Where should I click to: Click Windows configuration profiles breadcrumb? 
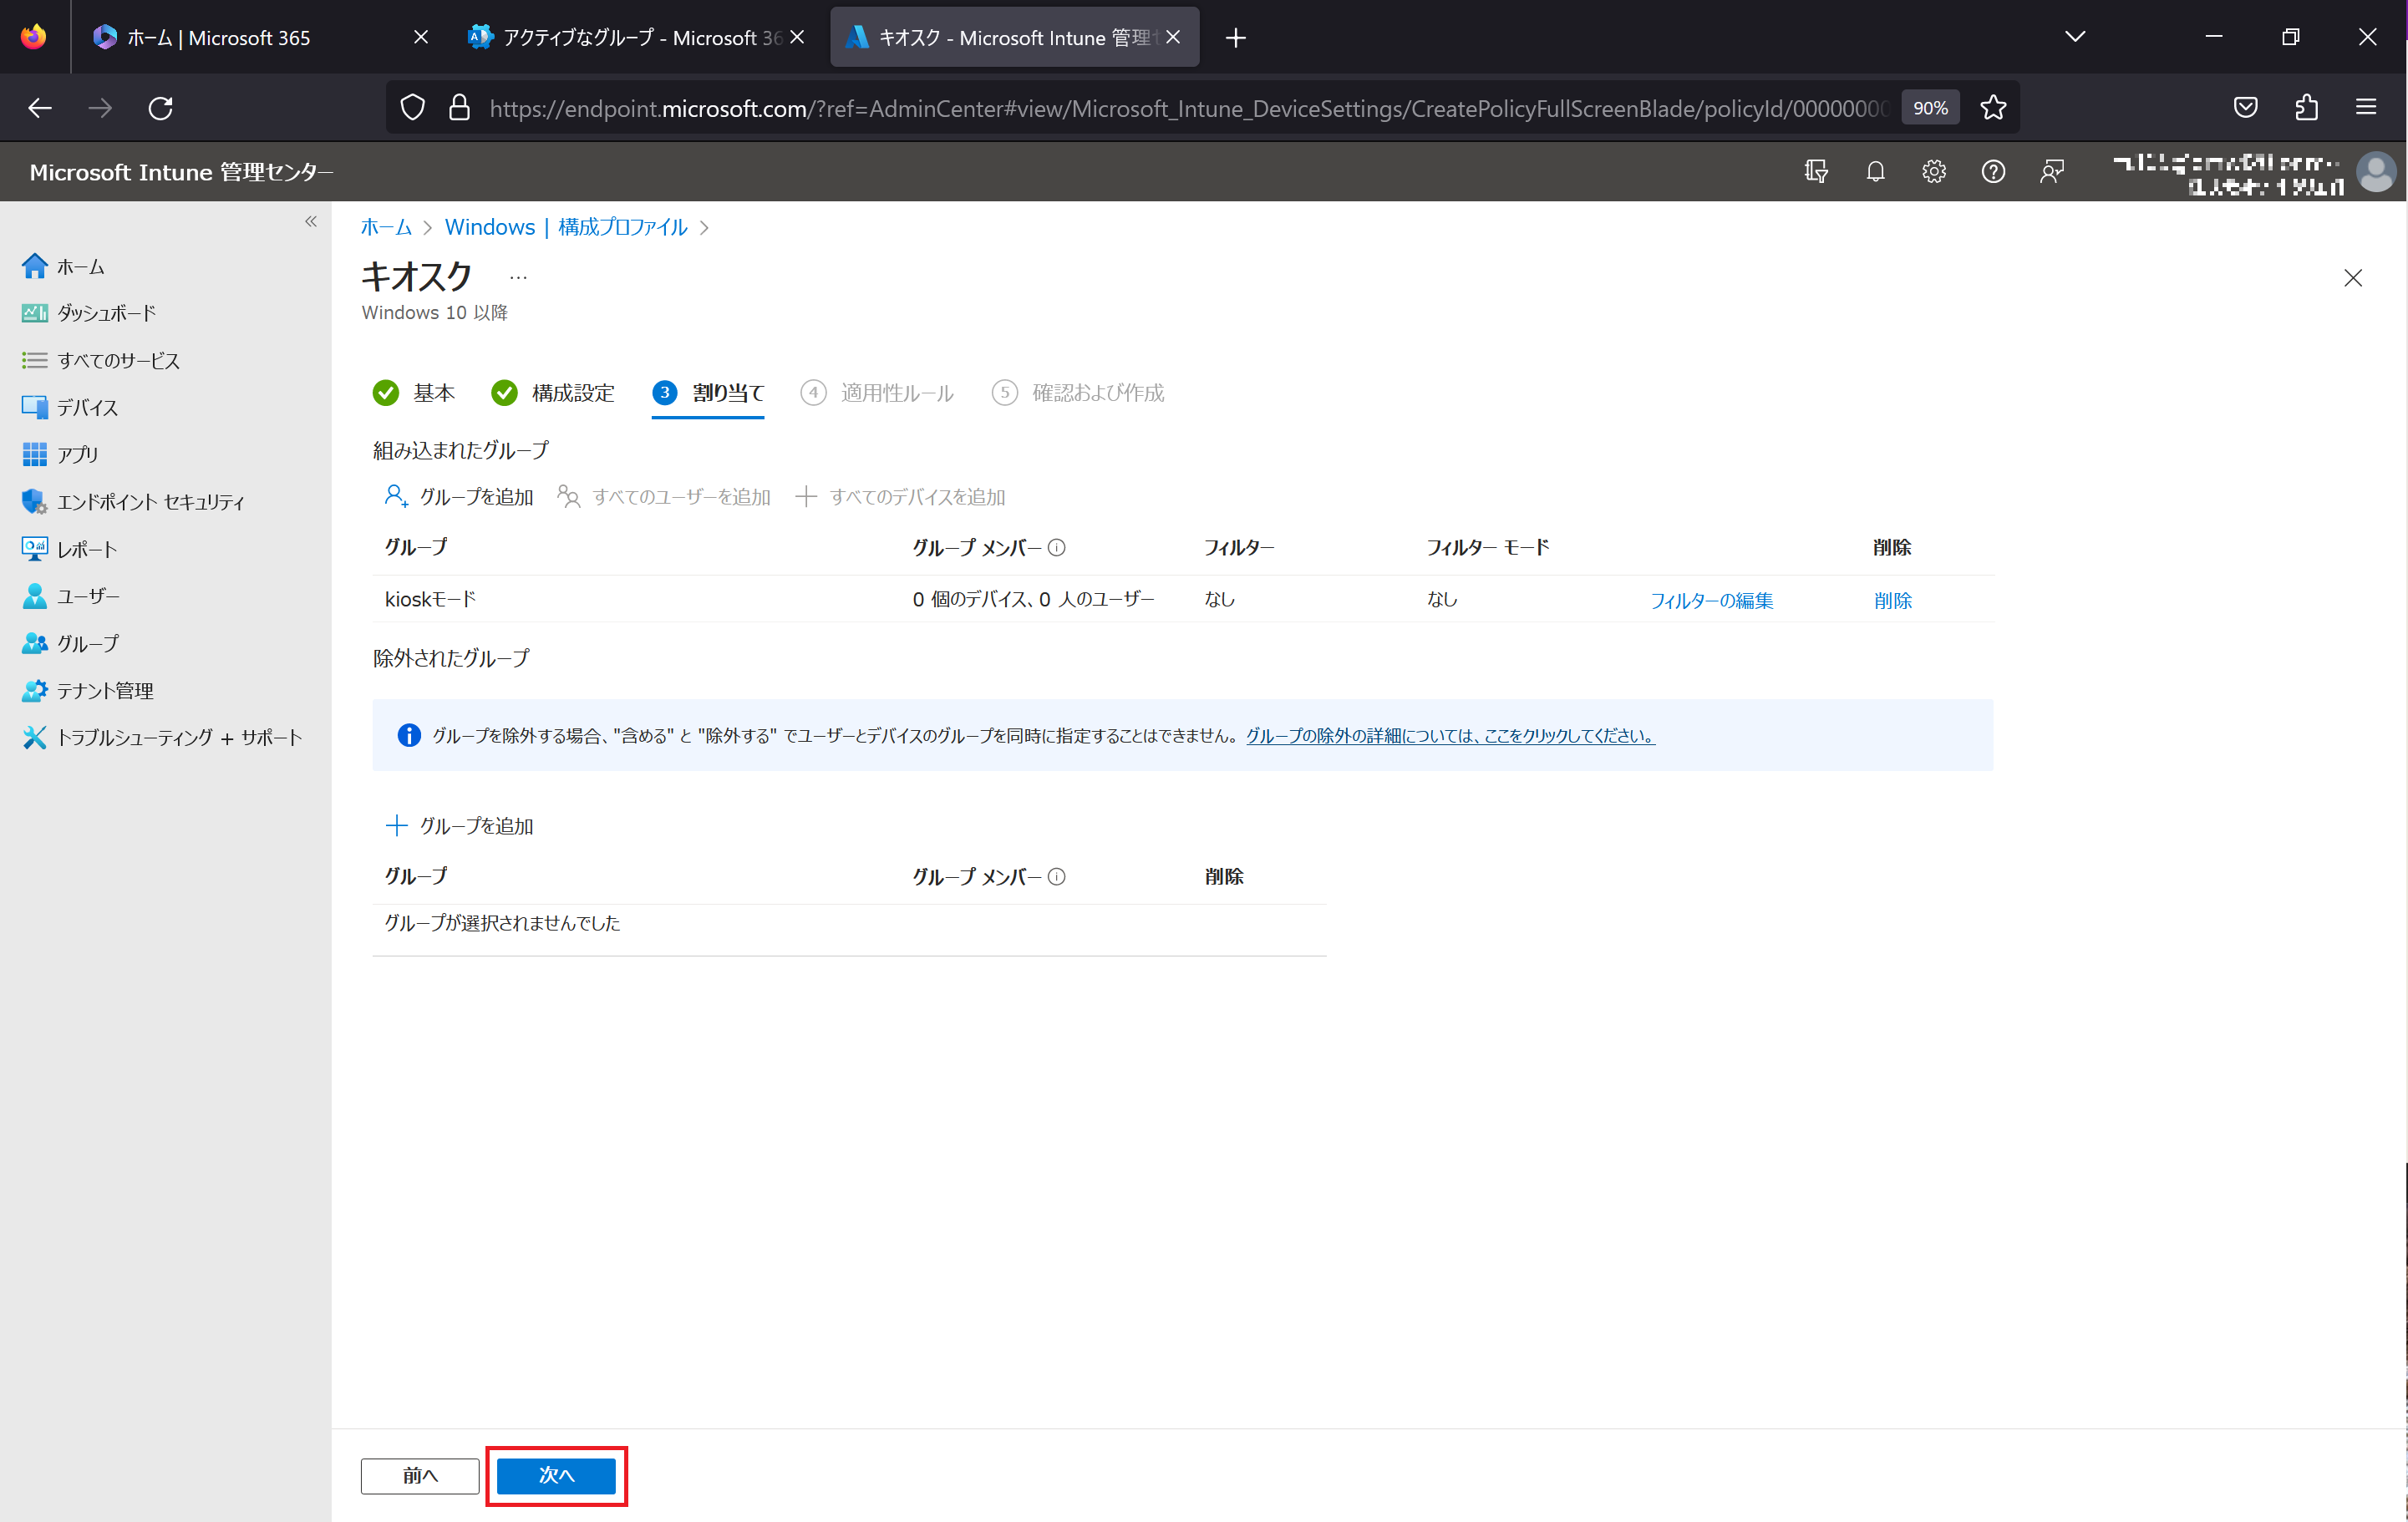coord(566,227)
